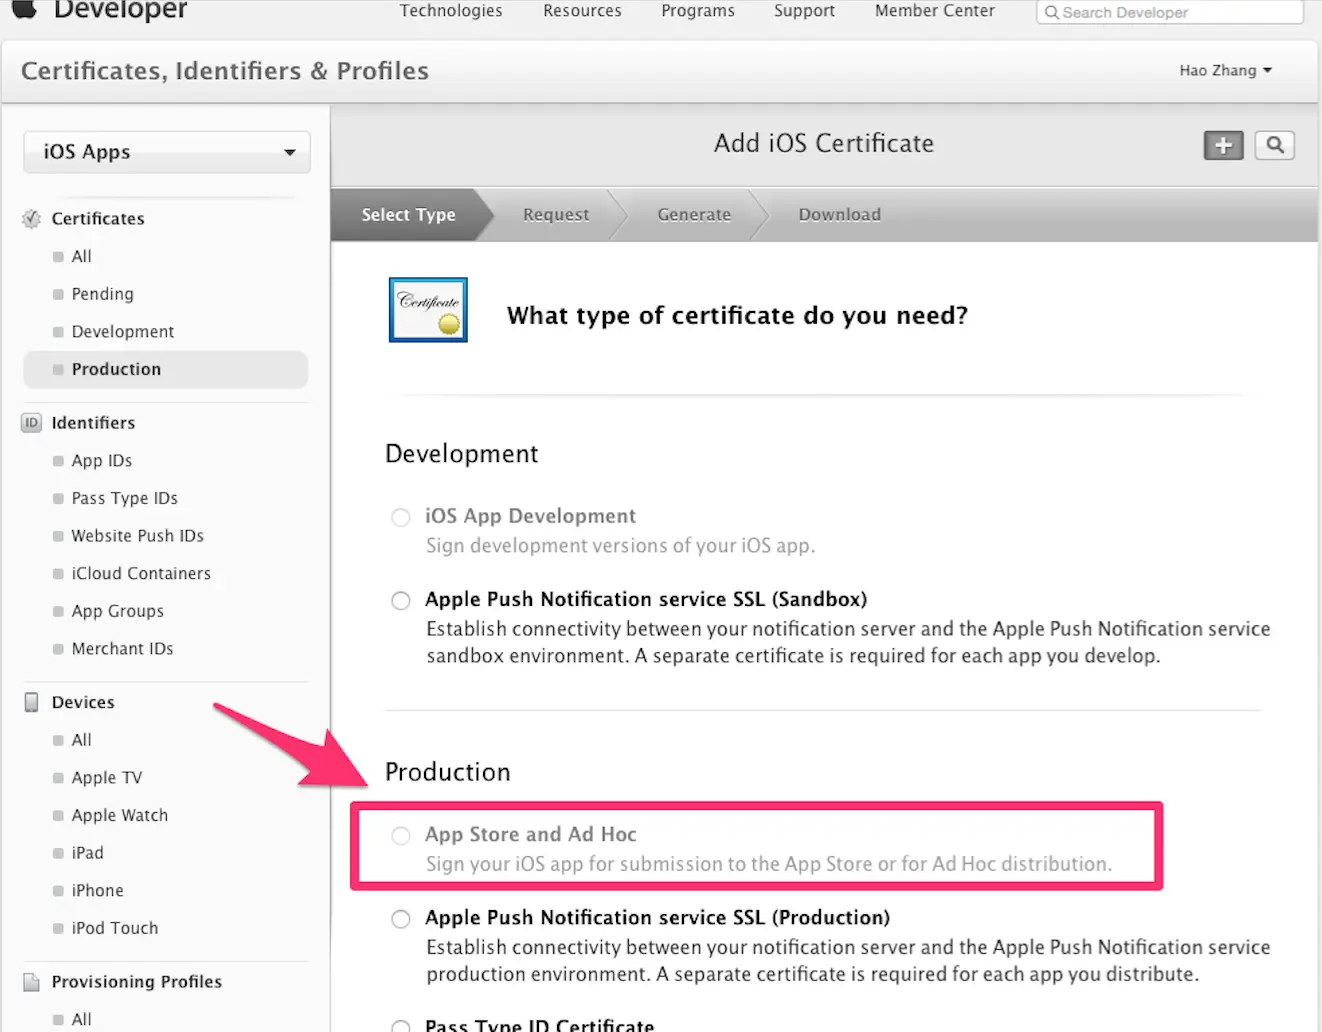Click the Provisioning Profiles section heading

tap(137, 981)
